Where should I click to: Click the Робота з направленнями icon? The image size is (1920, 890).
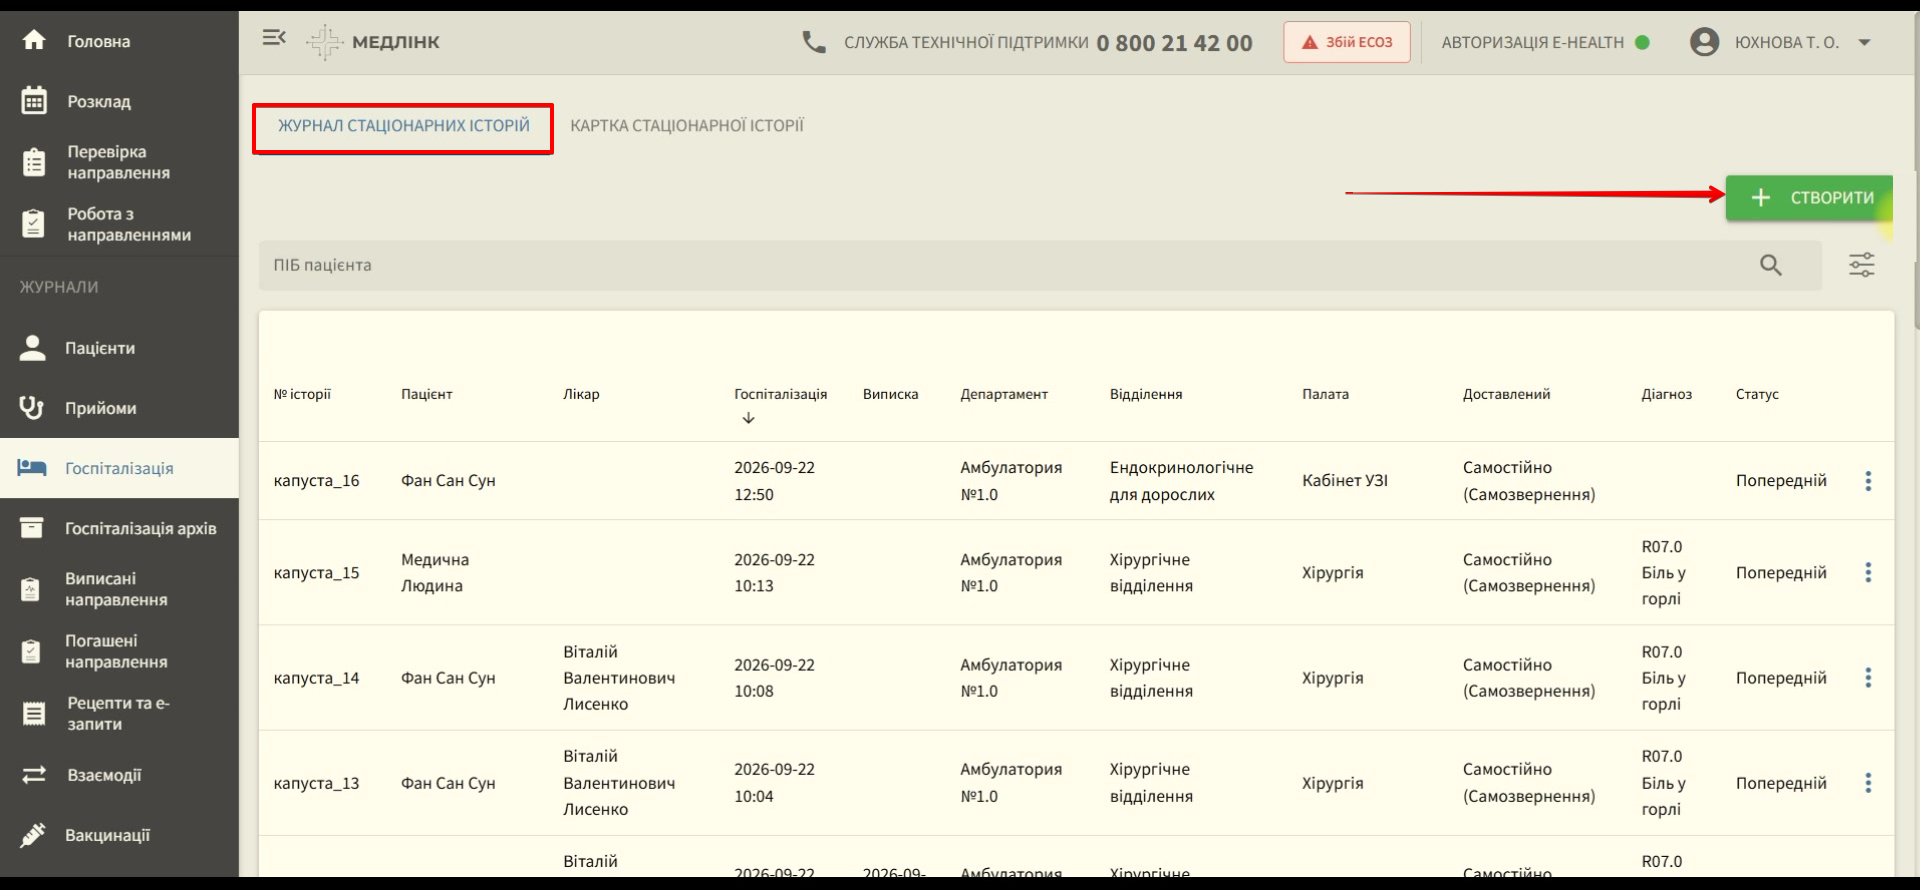click(34, 224)
